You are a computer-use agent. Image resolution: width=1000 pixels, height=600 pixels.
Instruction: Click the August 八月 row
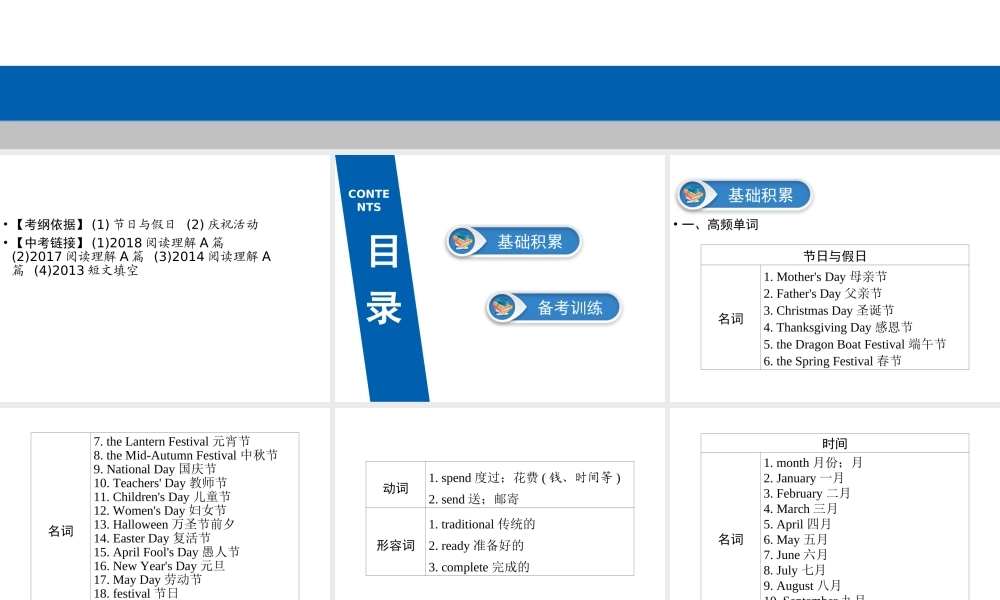coord(802,585)
